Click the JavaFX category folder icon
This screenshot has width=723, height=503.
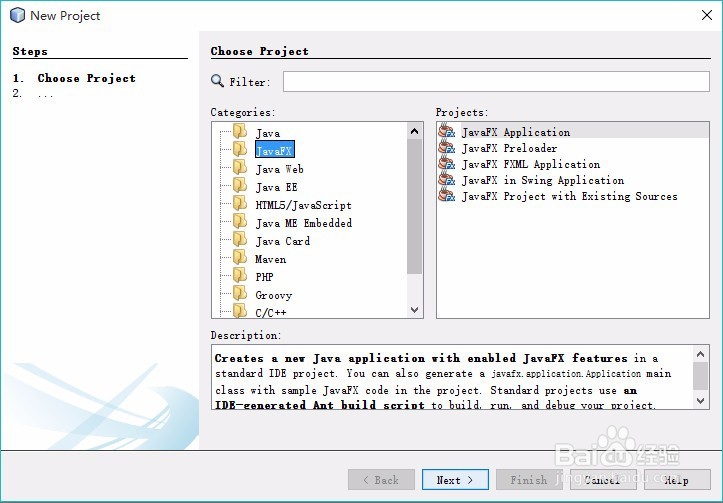click(x=240, y=149)
